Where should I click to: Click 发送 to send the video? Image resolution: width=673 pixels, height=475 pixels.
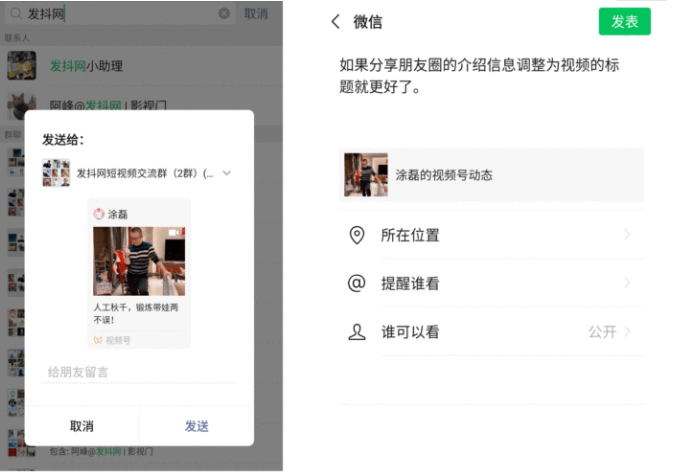pyautogui.click(x=197, y=426)
